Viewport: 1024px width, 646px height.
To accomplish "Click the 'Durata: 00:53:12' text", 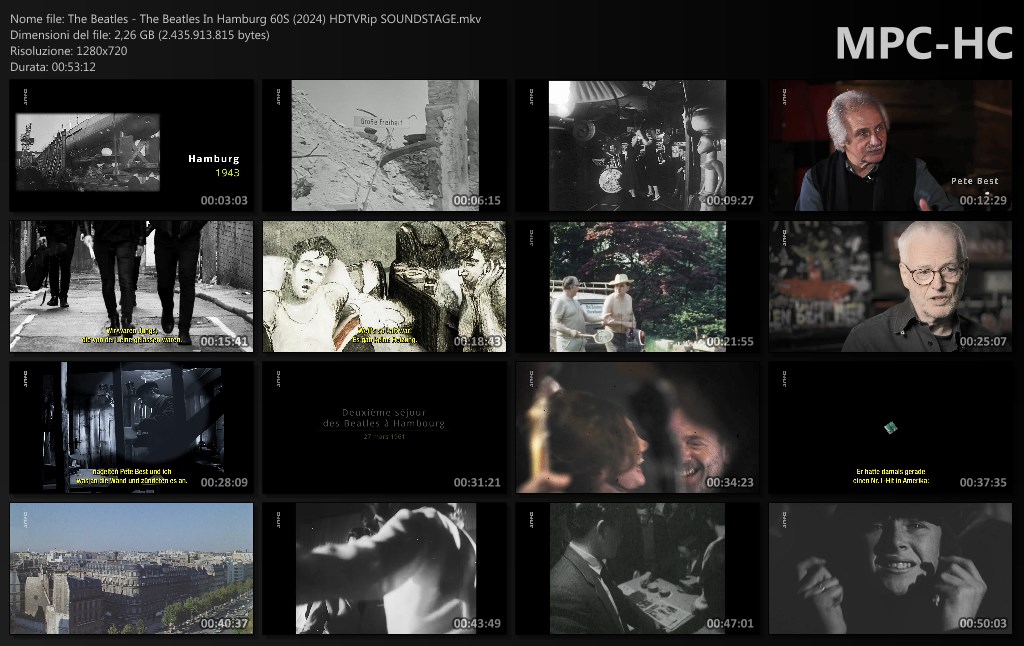I will [53, 67].
